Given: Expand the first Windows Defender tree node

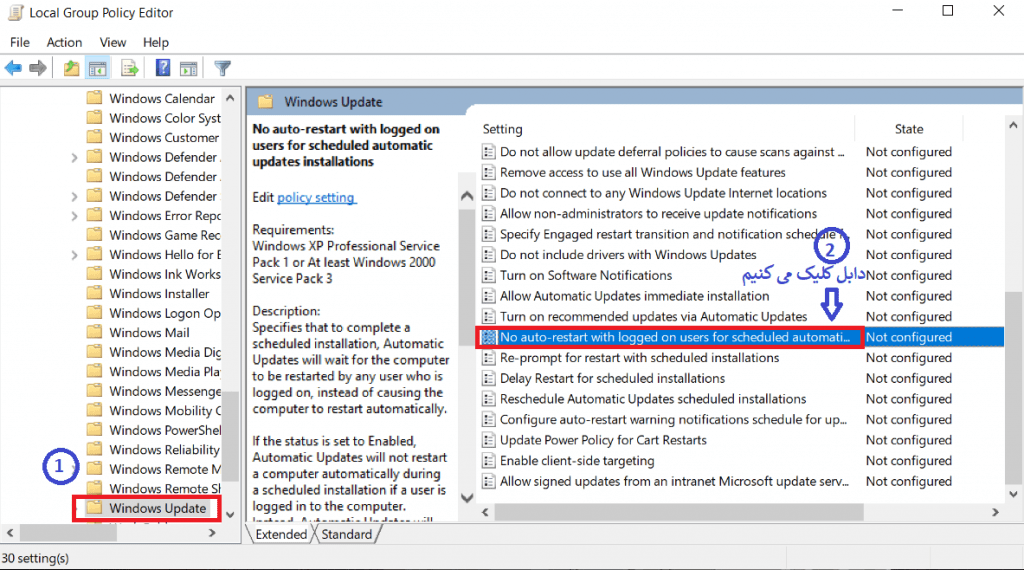Looking at the screenshot, I should pos(74,157).
